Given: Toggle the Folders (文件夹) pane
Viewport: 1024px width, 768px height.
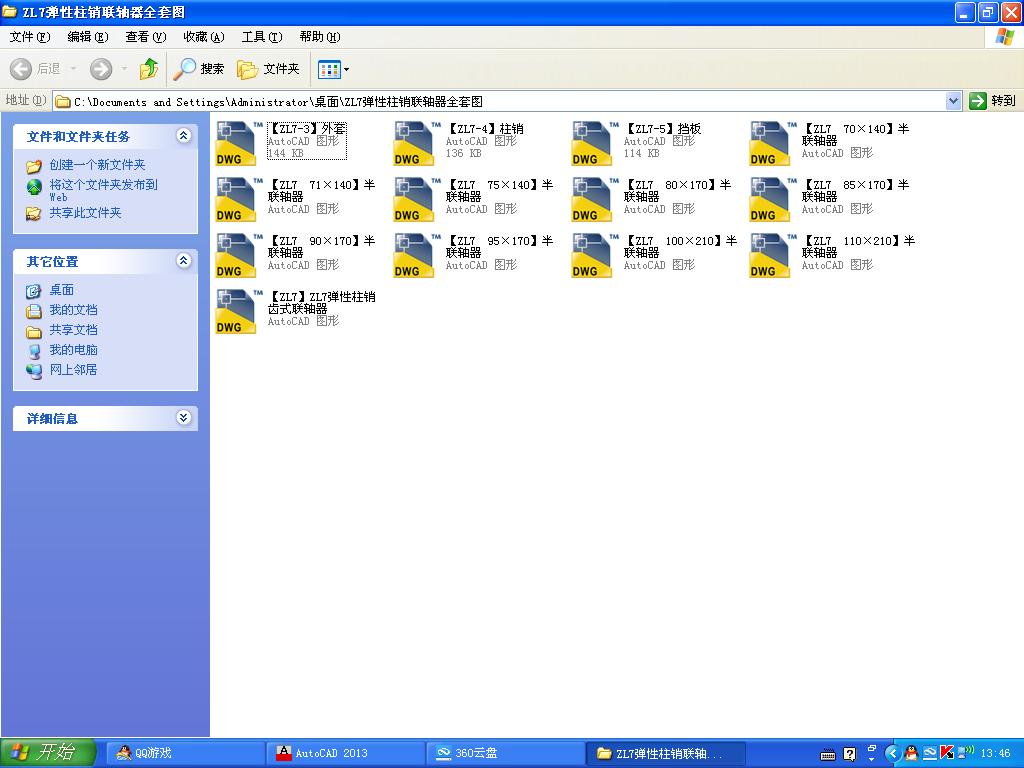Looking at the screenshot, I should point(268,69).
